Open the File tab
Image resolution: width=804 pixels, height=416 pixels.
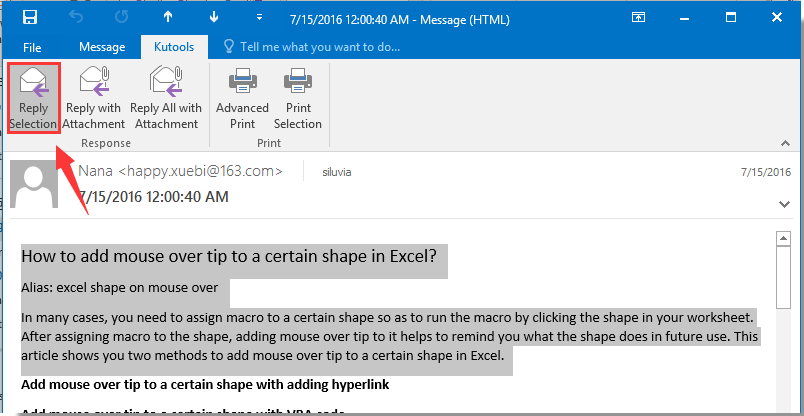click(x=32, y=47)
